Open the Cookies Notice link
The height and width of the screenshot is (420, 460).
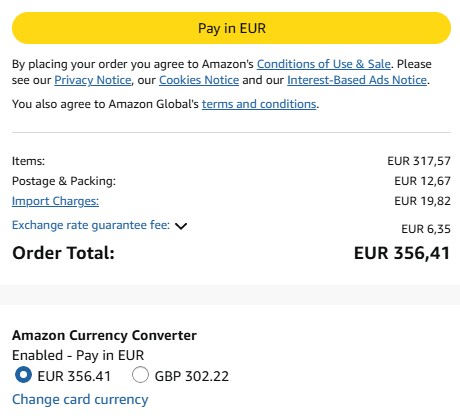click(x=199, y=80)
